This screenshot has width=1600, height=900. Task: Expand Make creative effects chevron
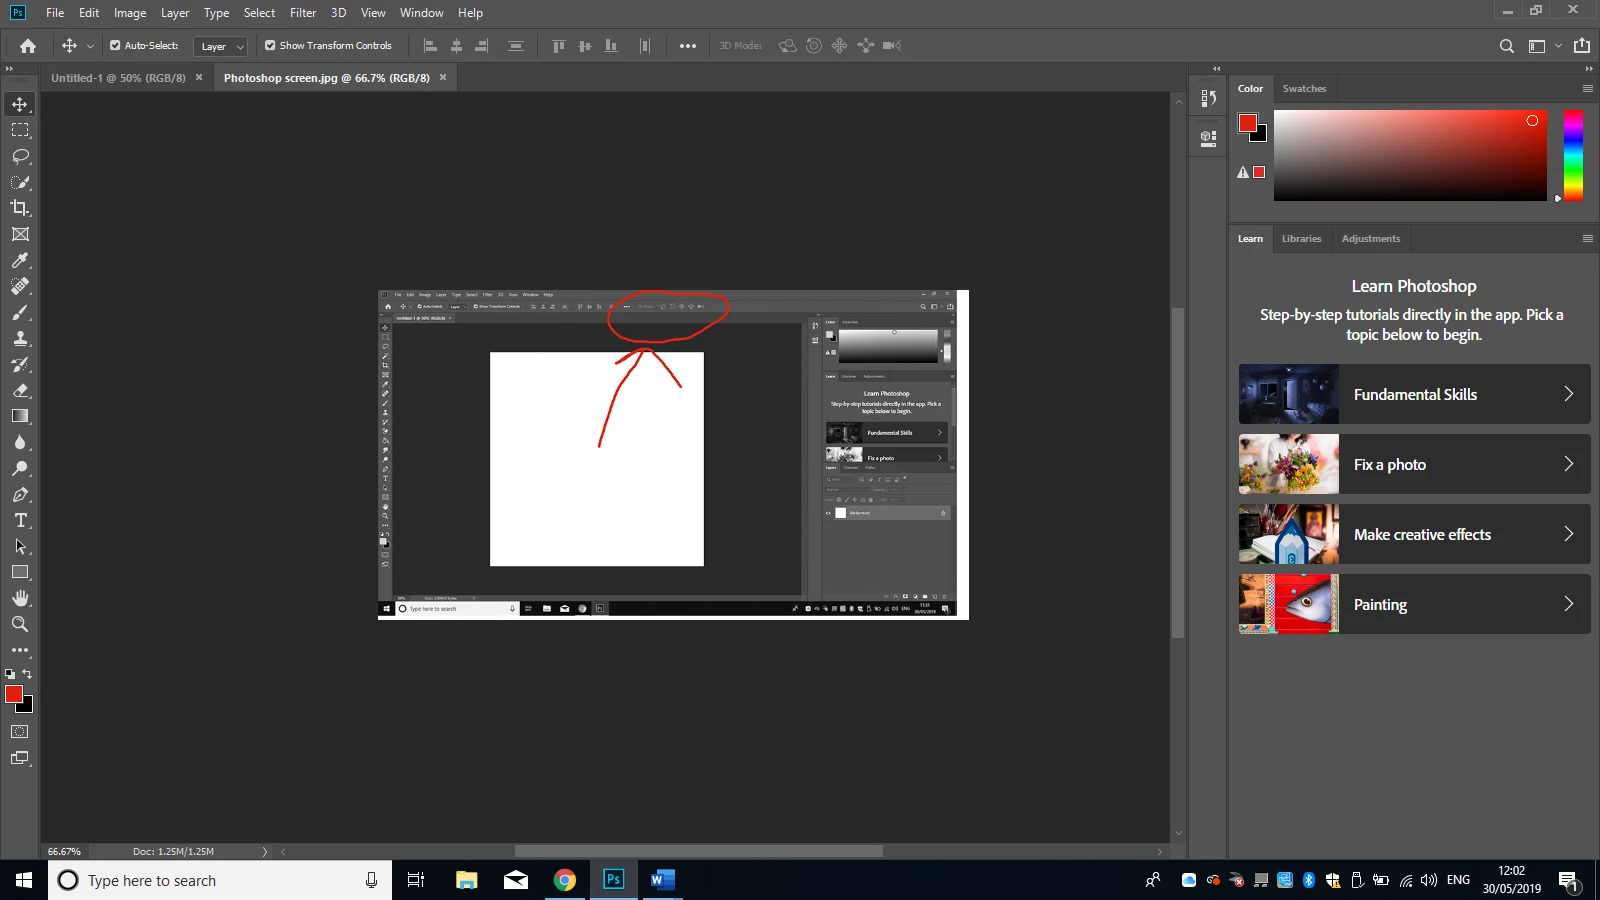(x=1568, y=534)
